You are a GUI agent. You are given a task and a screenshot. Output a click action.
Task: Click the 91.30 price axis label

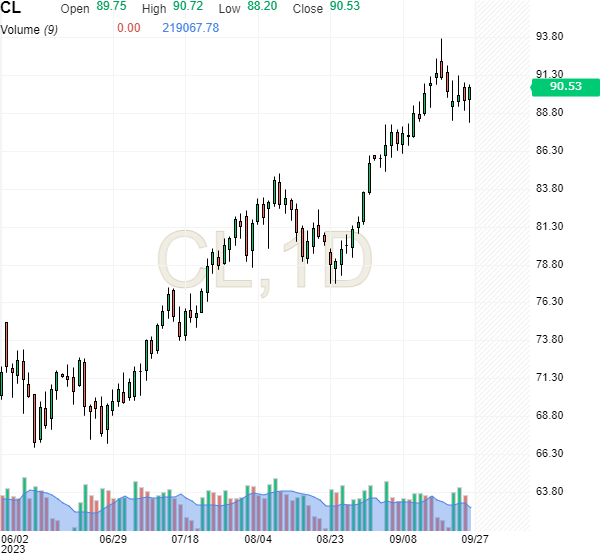pyautogui.click(x=549, y=74)
